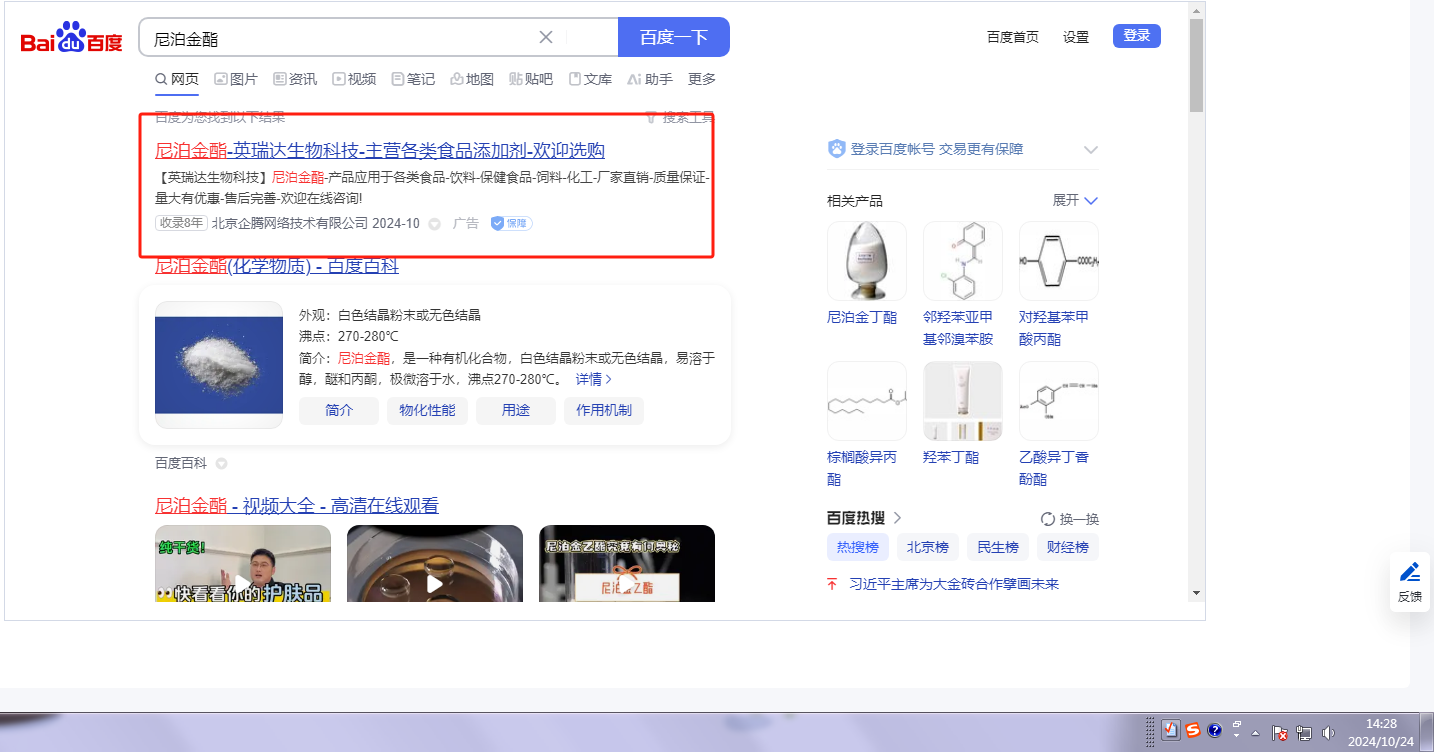Play the video thumbnail captioned 快看看你的护肤品
The image size is (1434, 752).
[243, 563]
